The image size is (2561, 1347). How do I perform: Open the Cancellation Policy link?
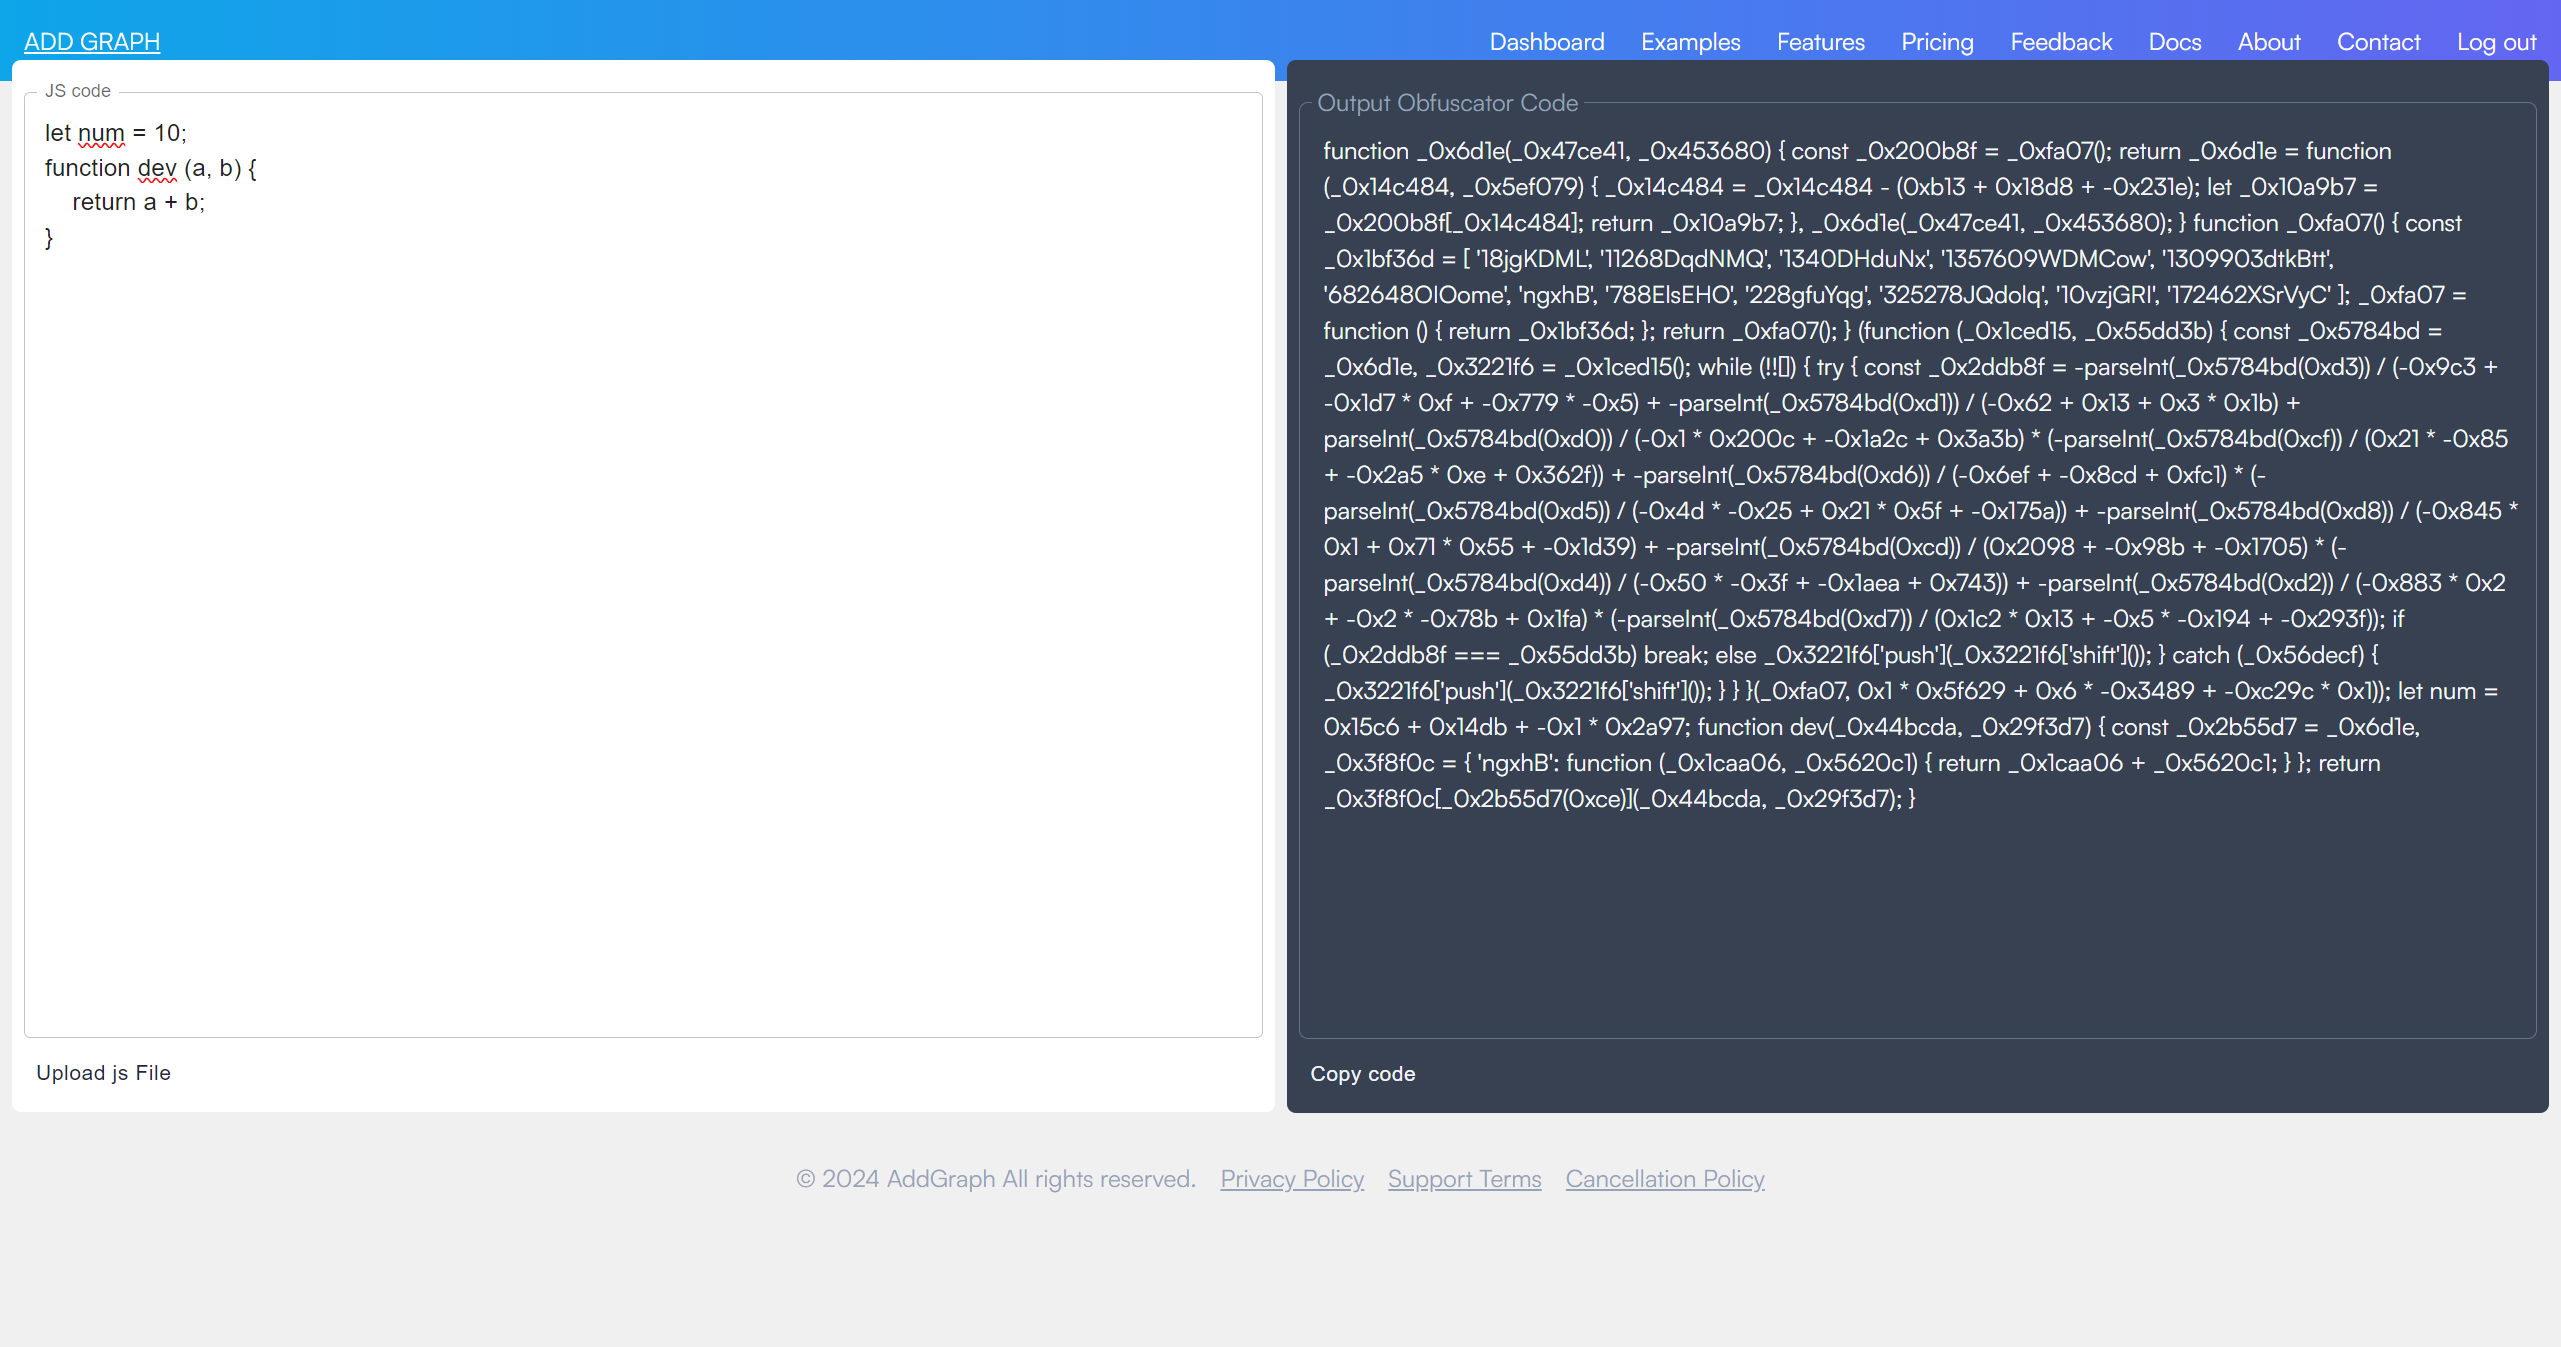1664,1179
